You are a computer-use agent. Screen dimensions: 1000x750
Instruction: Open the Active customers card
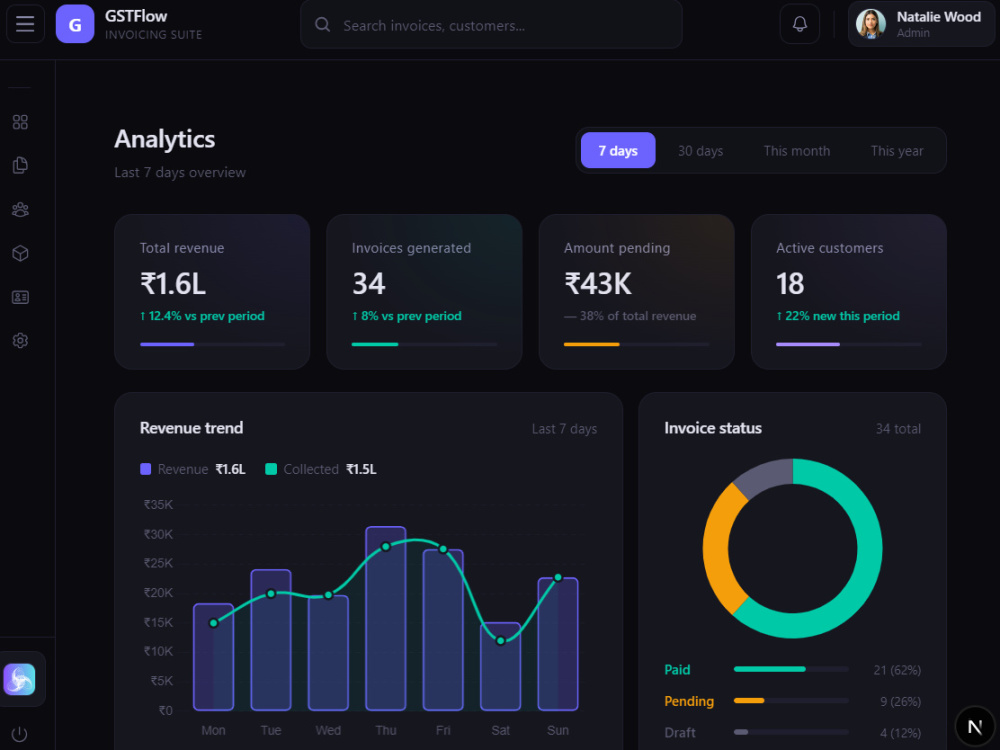click(x=848, y=292)
